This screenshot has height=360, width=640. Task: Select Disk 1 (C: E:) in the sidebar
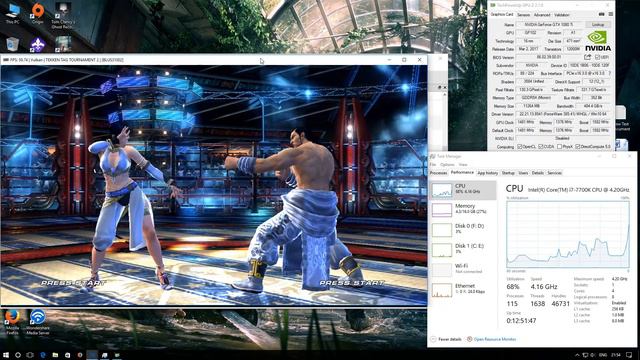click(463, 249)
